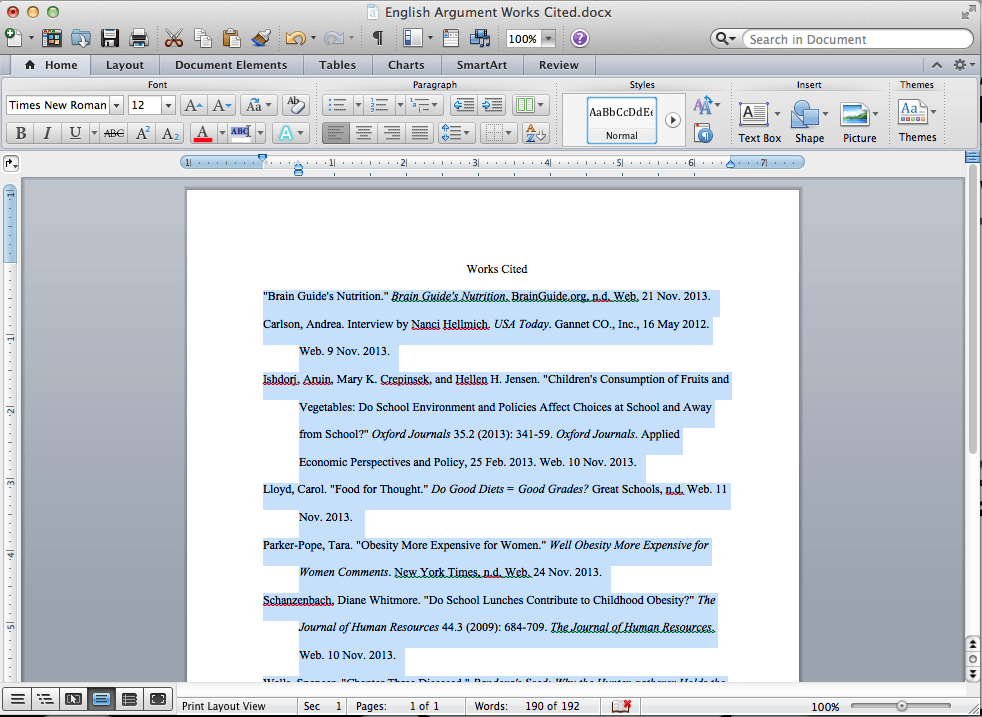Viewport: 982px width, 717px height.
Task: Open the Themes gallery
Action: click(x=917, y=121)
